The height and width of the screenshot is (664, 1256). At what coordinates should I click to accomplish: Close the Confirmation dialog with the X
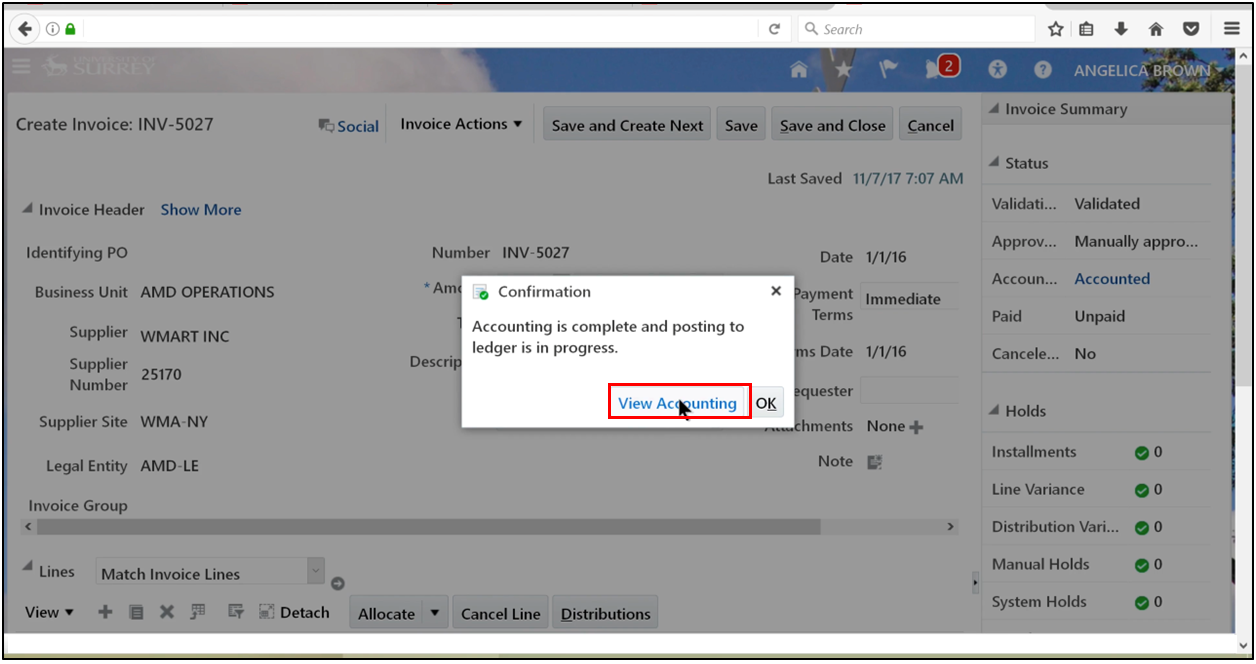click(x=776, y=291)
